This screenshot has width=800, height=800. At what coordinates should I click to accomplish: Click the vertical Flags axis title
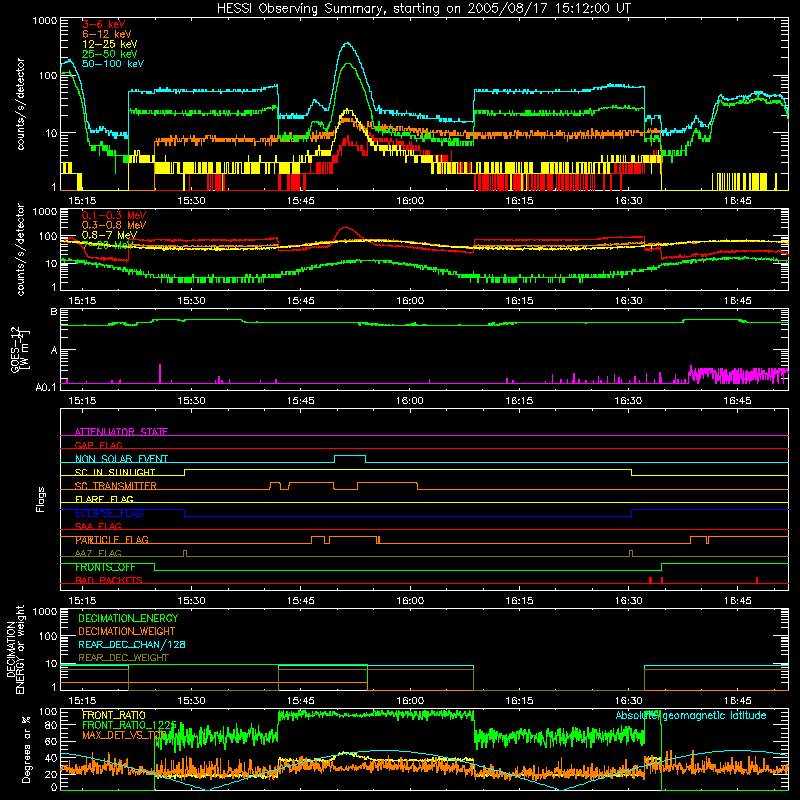tap(40, 499)
